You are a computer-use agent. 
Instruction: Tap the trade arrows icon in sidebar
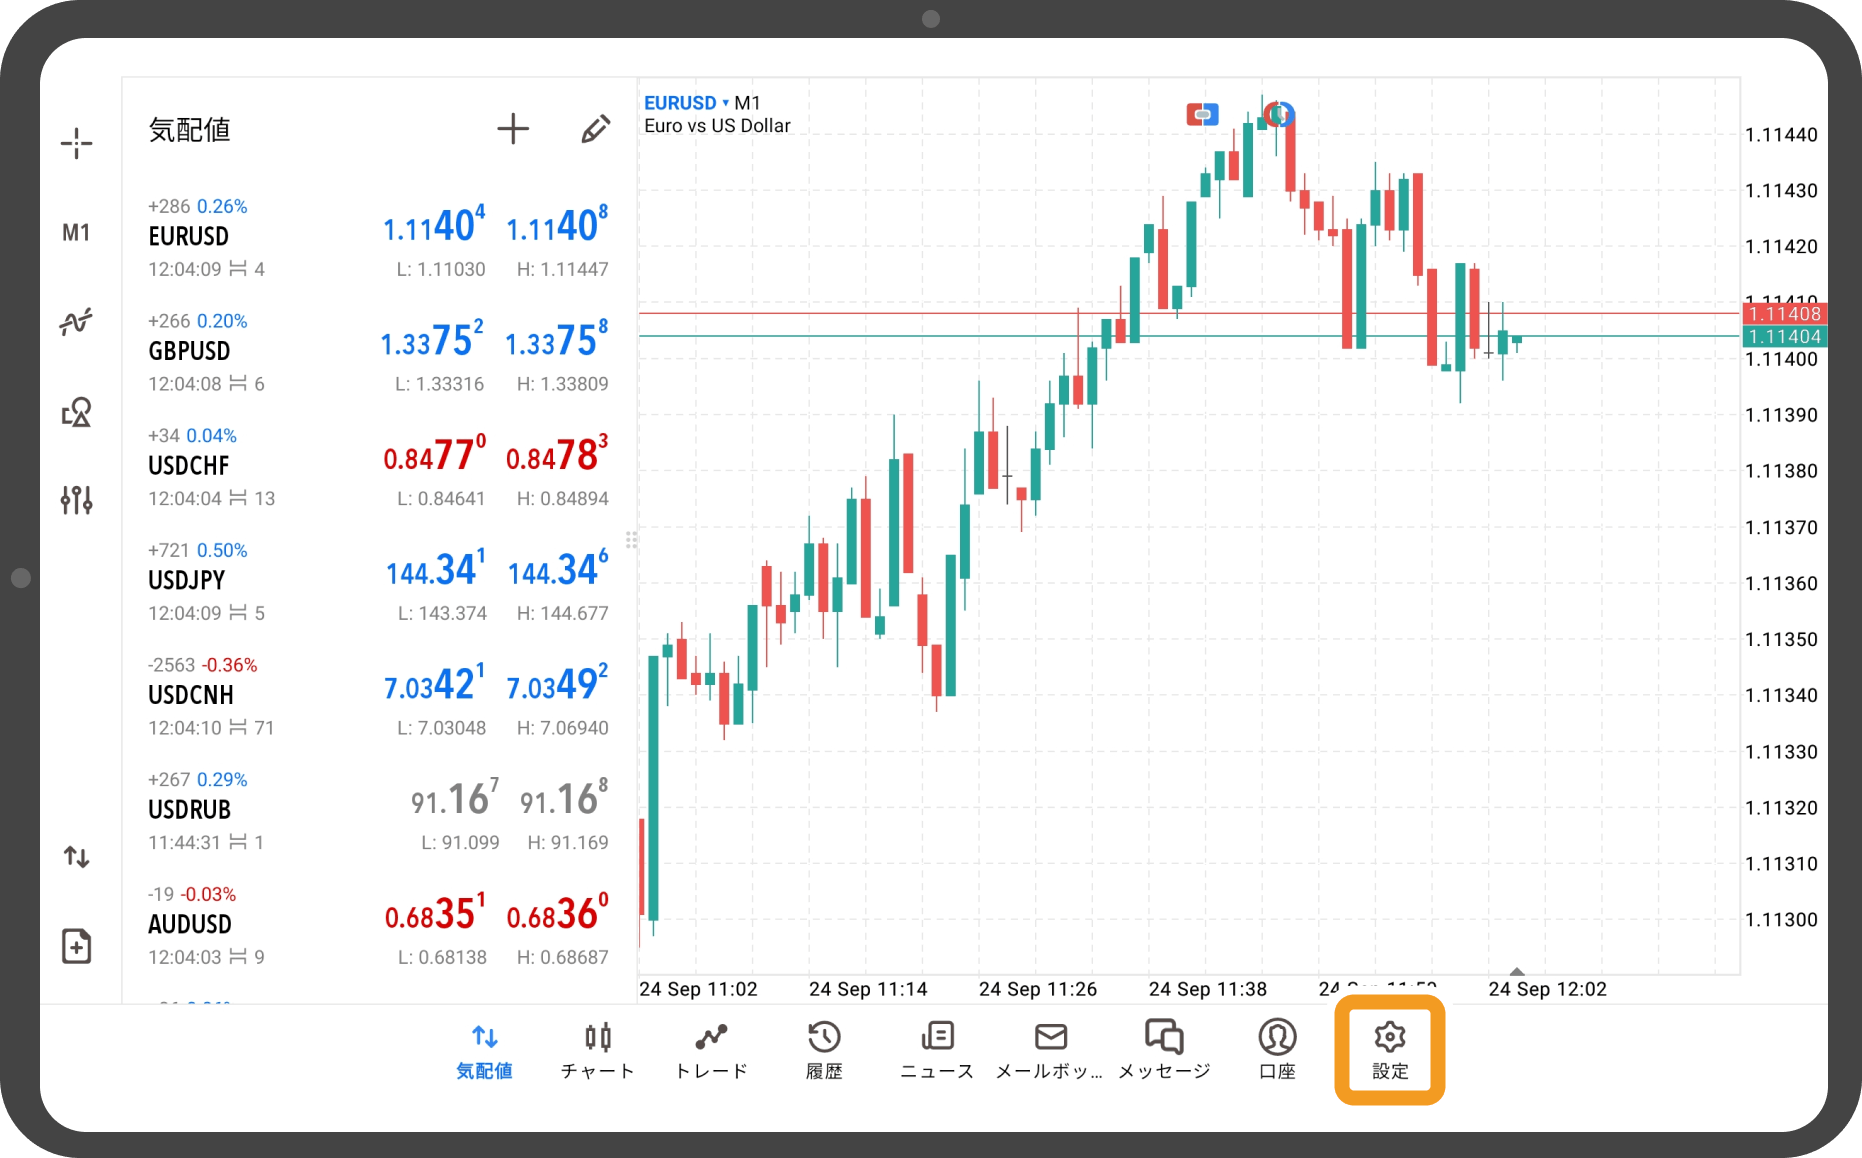pyautogui.click(x=76, y=857)
